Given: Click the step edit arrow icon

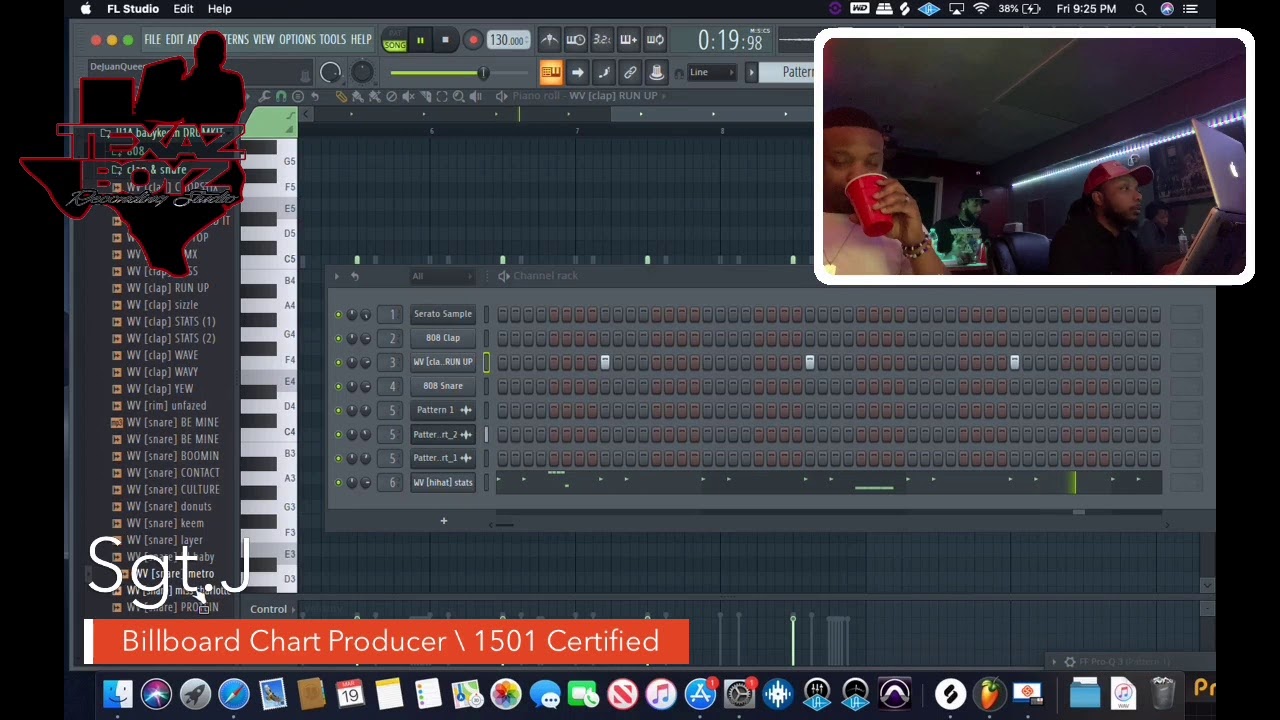Looking at the screenshot, I should [x=577, y=72].
